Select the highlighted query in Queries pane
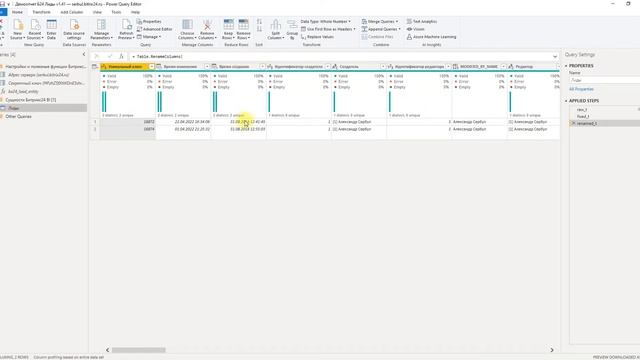 click(x=43, y=108)
